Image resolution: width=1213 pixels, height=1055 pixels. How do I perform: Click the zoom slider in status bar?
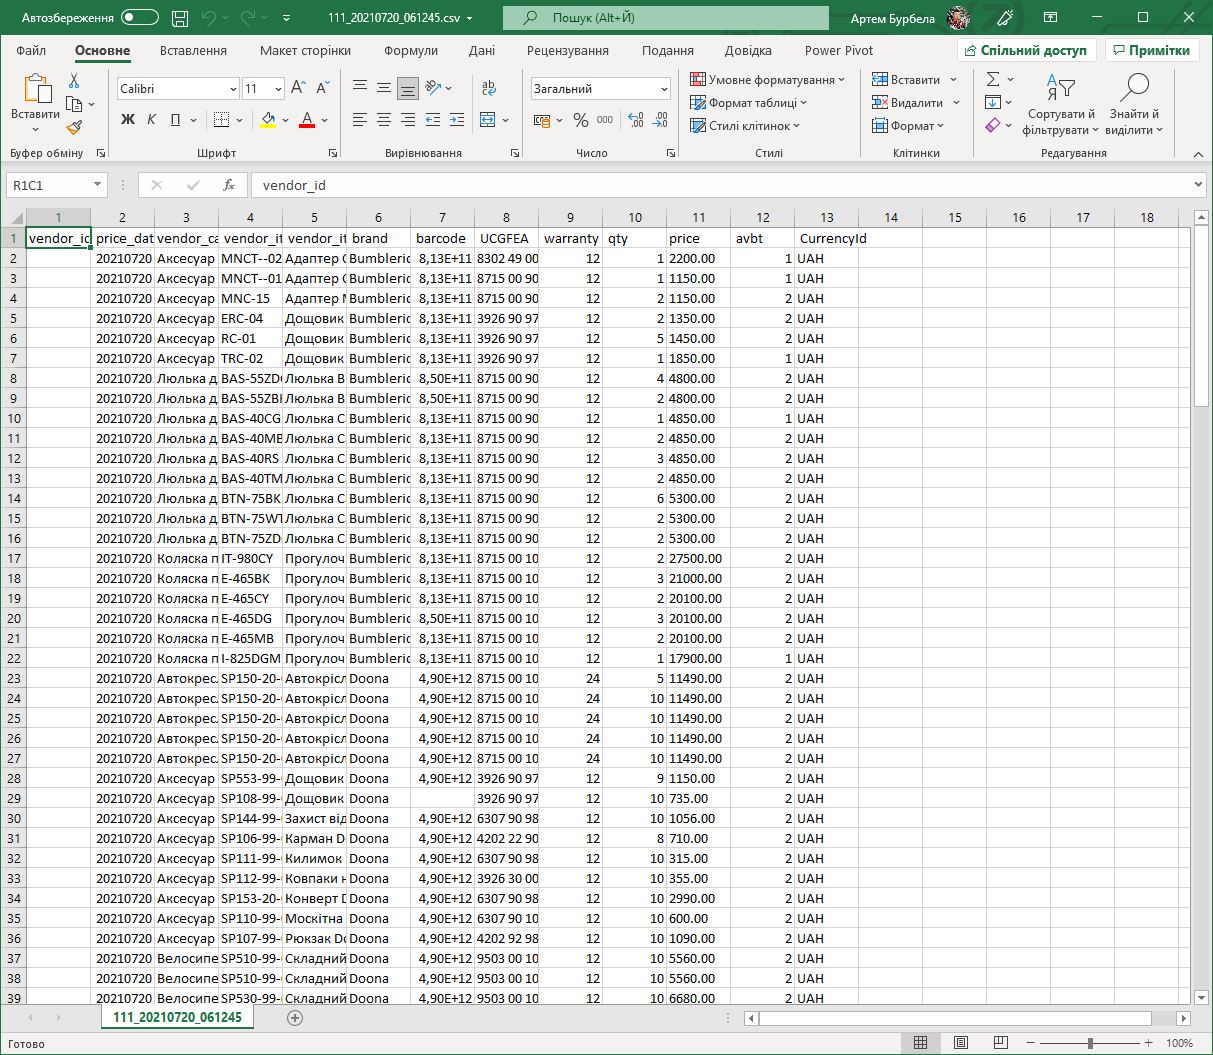(x=1090, y=1043)
